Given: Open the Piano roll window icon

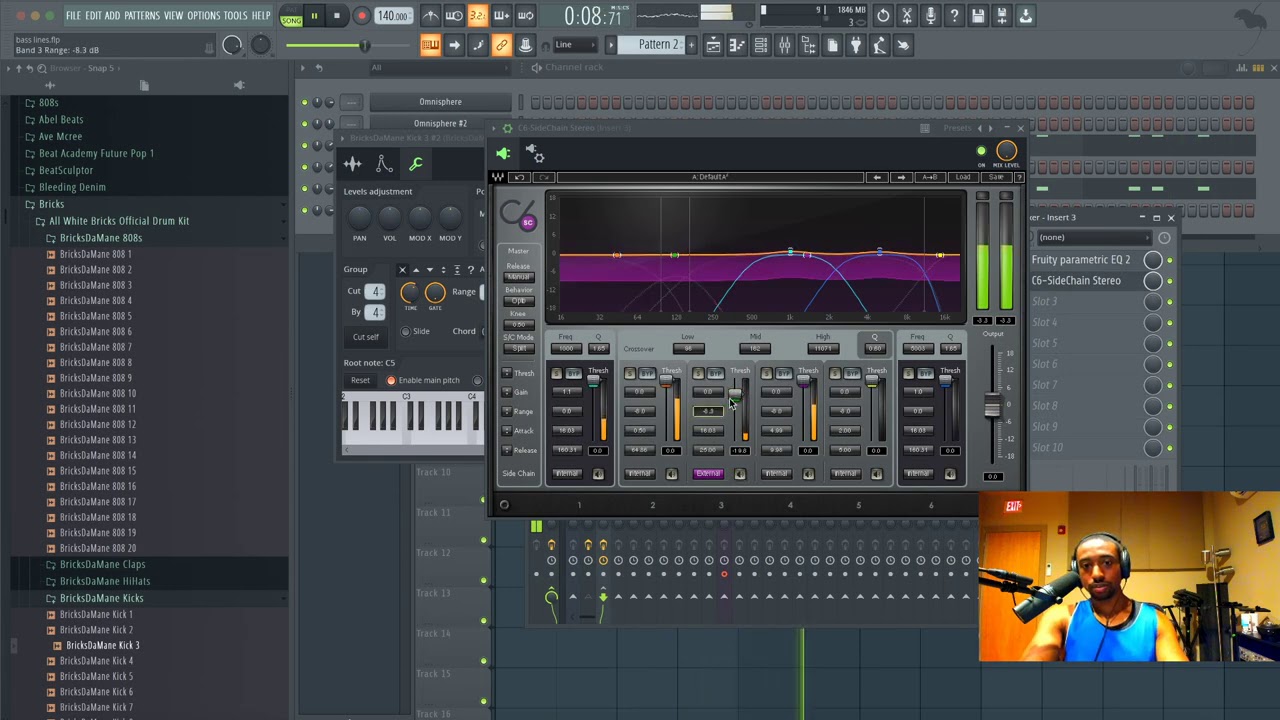Looking at the screenshot, I should coord(737,45).
